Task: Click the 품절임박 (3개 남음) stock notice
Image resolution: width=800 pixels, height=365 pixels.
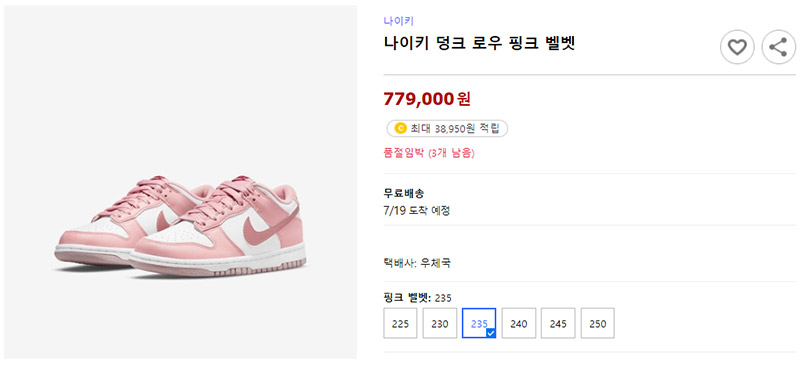Action: pos(429,153)
